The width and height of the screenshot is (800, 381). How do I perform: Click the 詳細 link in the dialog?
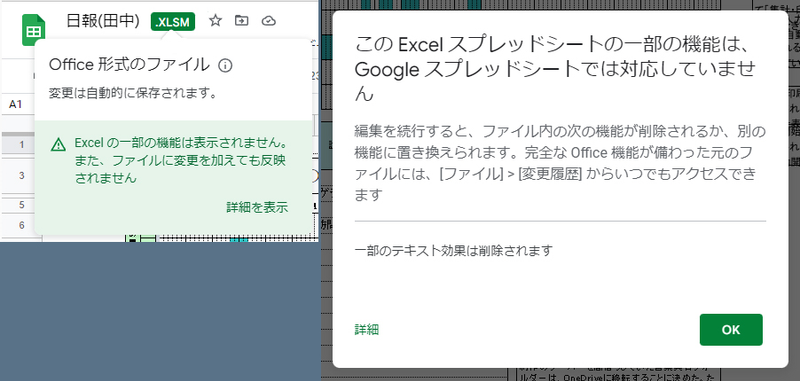366,329
